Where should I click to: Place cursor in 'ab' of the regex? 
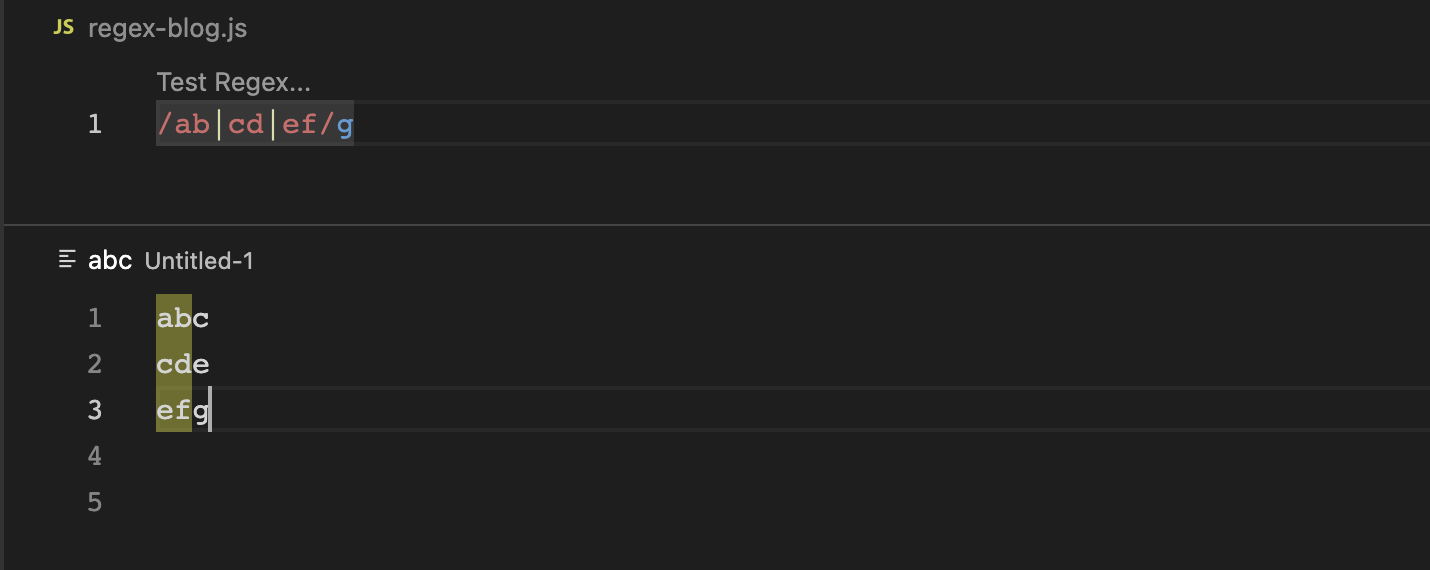tap(192, 125)
